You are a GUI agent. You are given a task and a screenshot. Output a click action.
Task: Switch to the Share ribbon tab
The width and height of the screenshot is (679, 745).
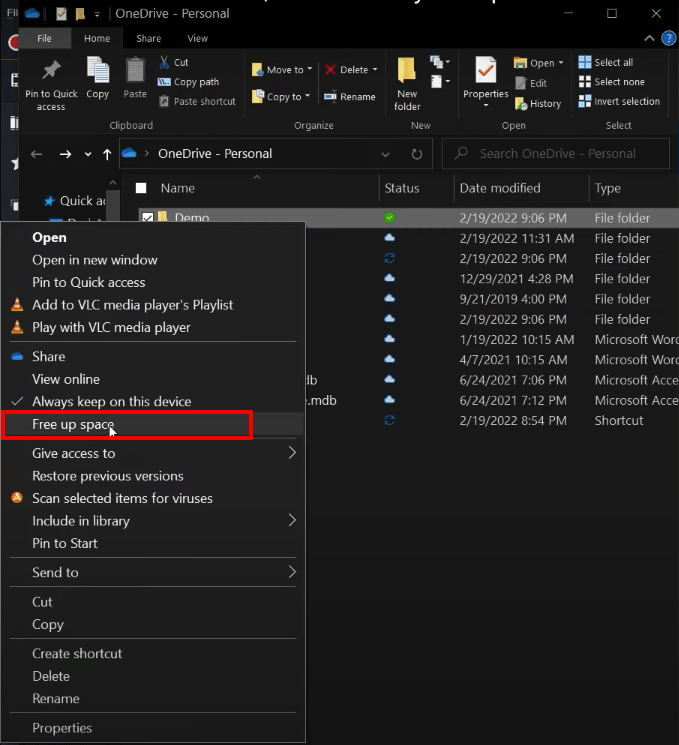[x=149, y=38]
